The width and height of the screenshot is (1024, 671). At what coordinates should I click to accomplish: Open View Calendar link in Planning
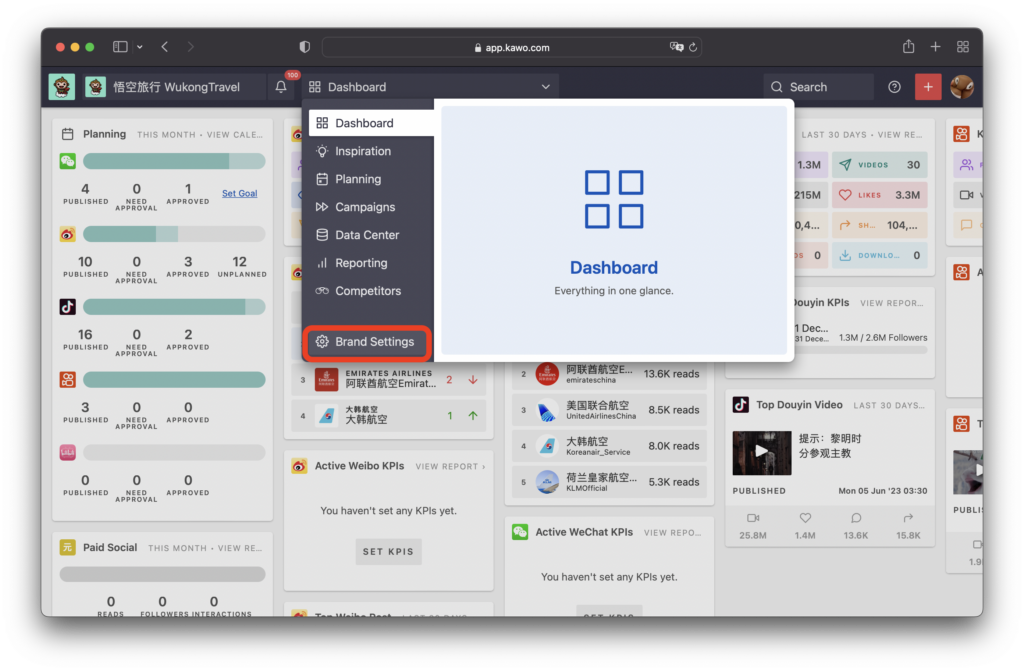(235, 135)
